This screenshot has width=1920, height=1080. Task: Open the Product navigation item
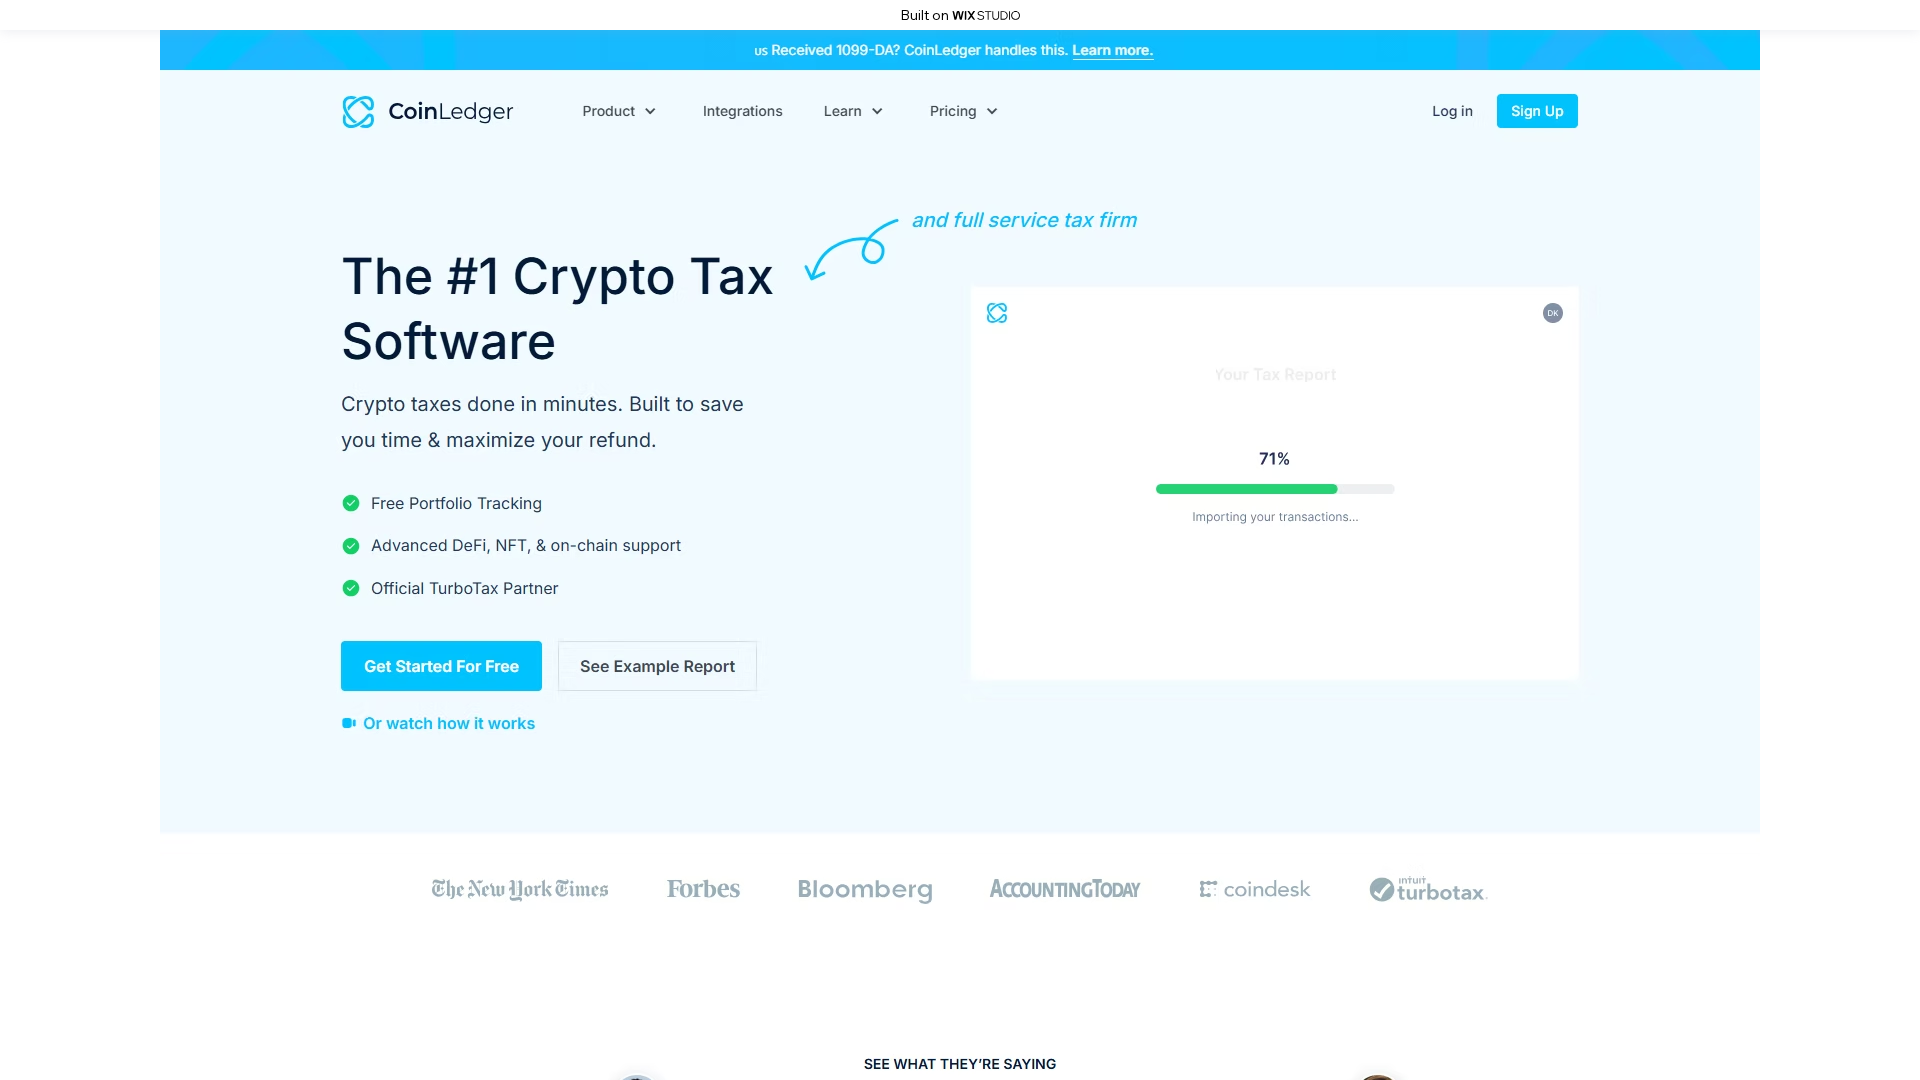pos(609,111)
